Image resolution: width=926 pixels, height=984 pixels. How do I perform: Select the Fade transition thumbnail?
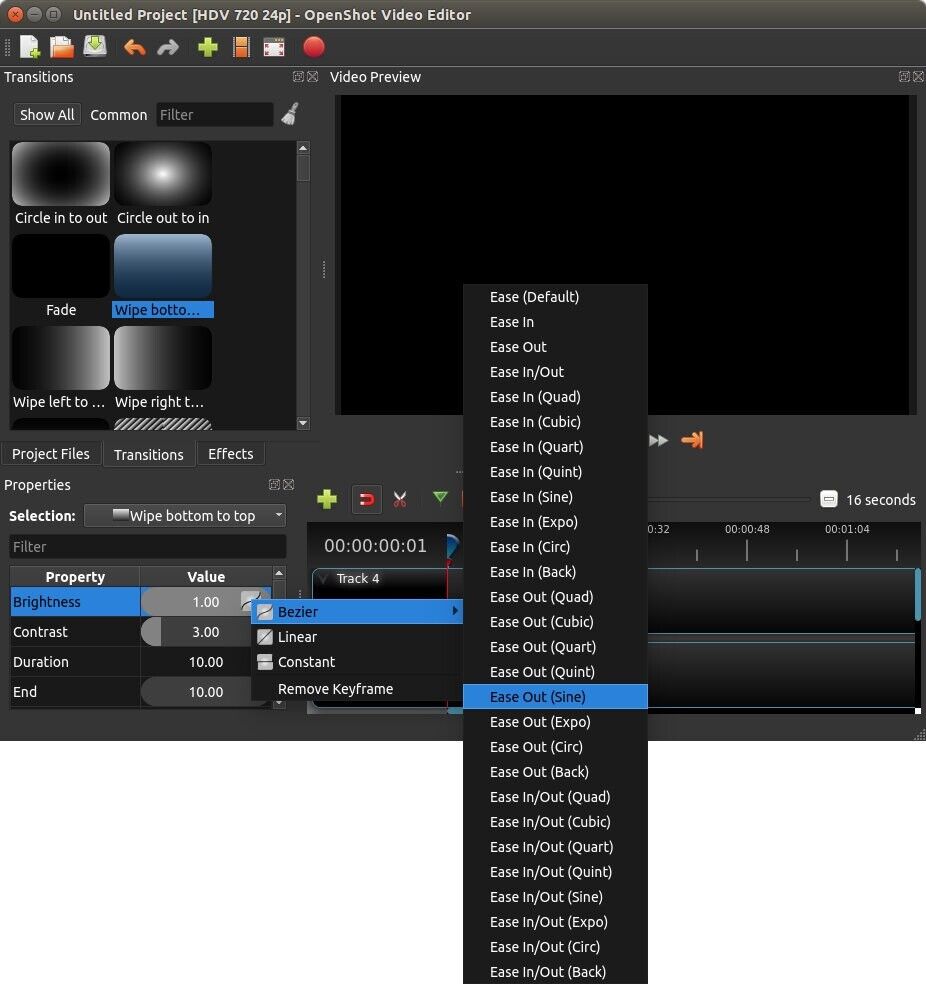(x=61, y=265)
